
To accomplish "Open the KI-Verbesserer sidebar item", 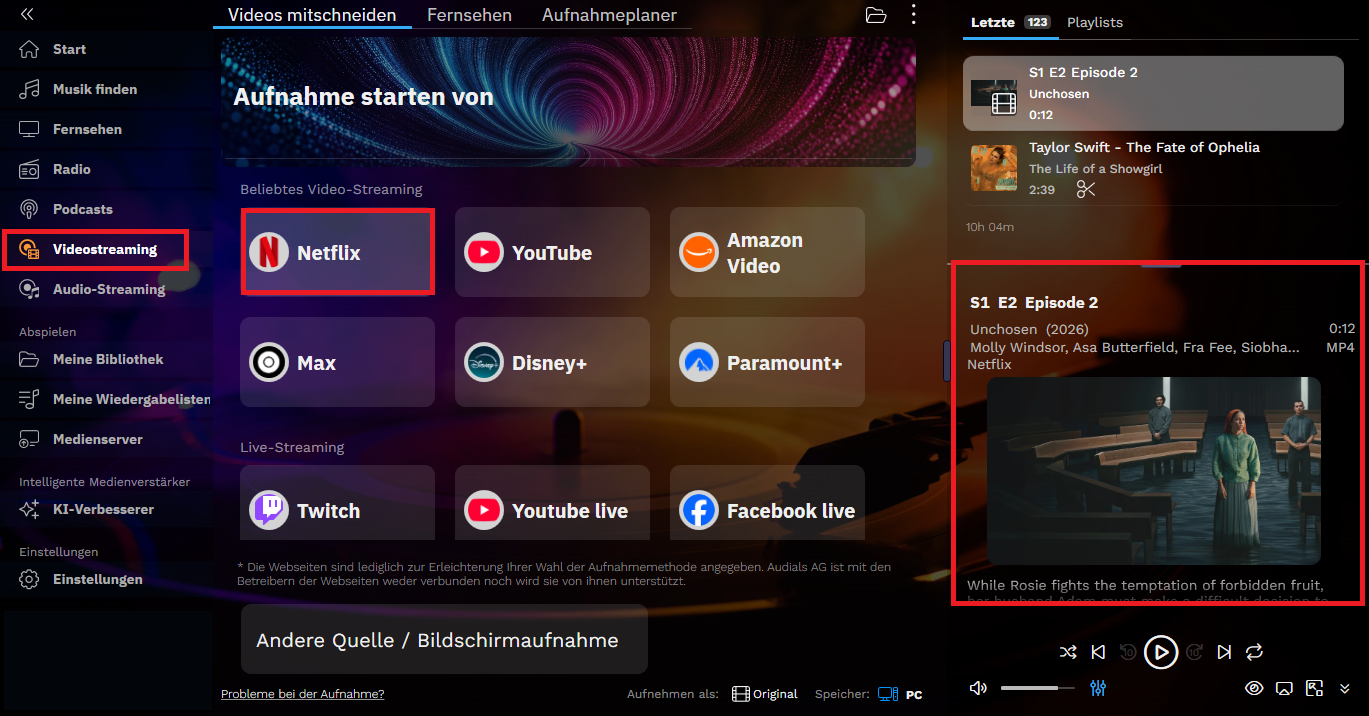I will click(104, 509).
